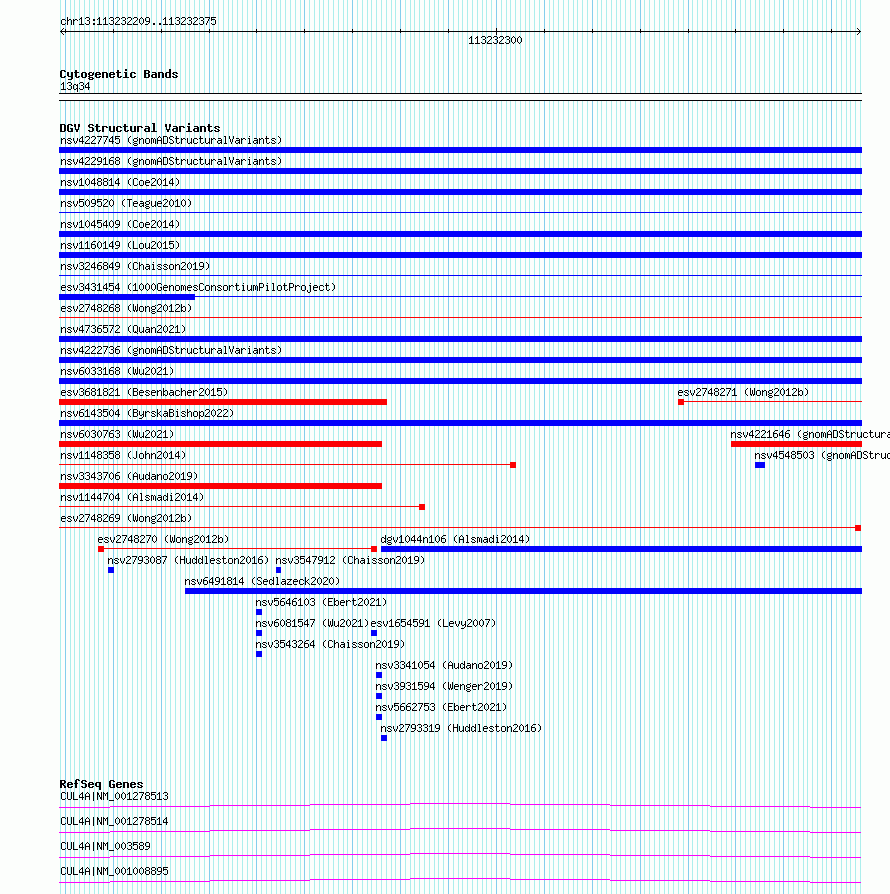Screen dimensions: 890x894
Task: Open the nsv6081547 (Wu2021) label
Action: point(312,624)
